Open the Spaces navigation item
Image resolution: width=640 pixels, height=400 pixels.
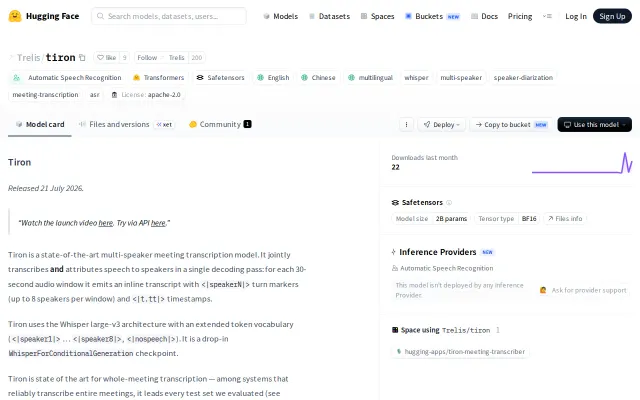pos(378,16)
